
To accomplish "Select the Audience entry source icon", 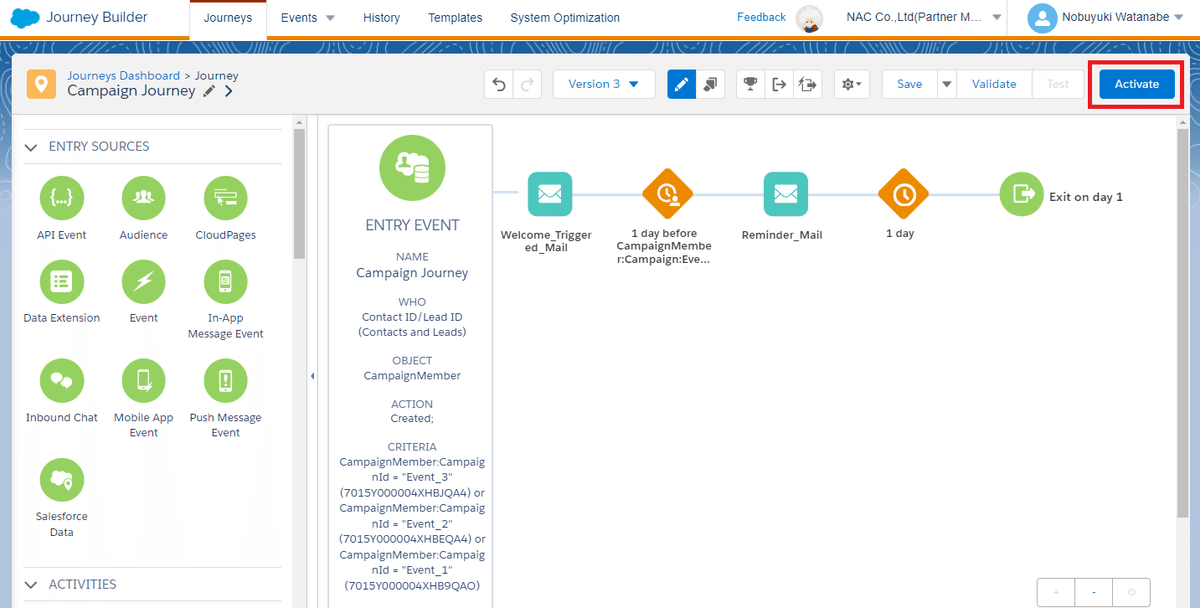I will 143,198.
